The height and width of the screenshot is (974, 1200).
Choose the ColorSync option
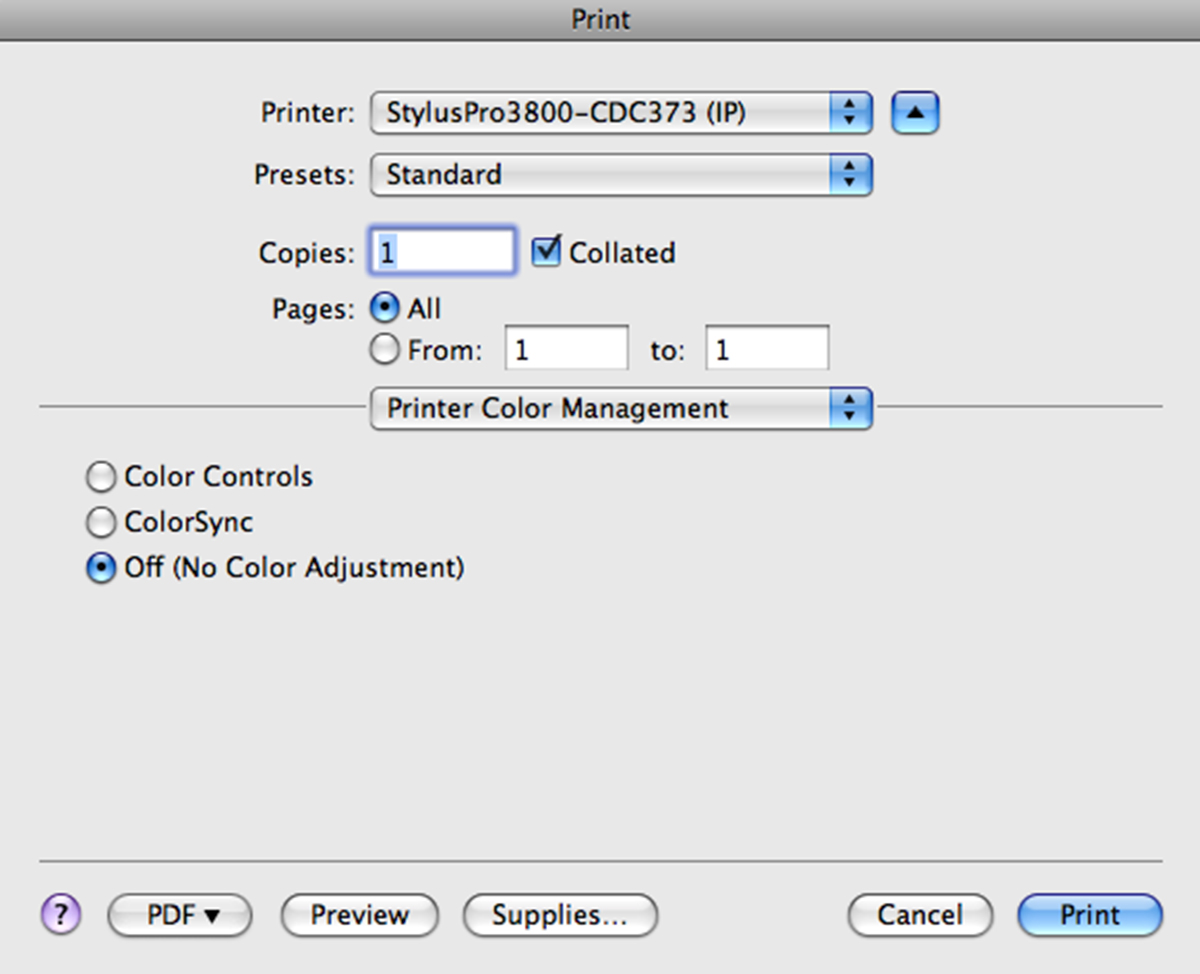click(100, 522)
